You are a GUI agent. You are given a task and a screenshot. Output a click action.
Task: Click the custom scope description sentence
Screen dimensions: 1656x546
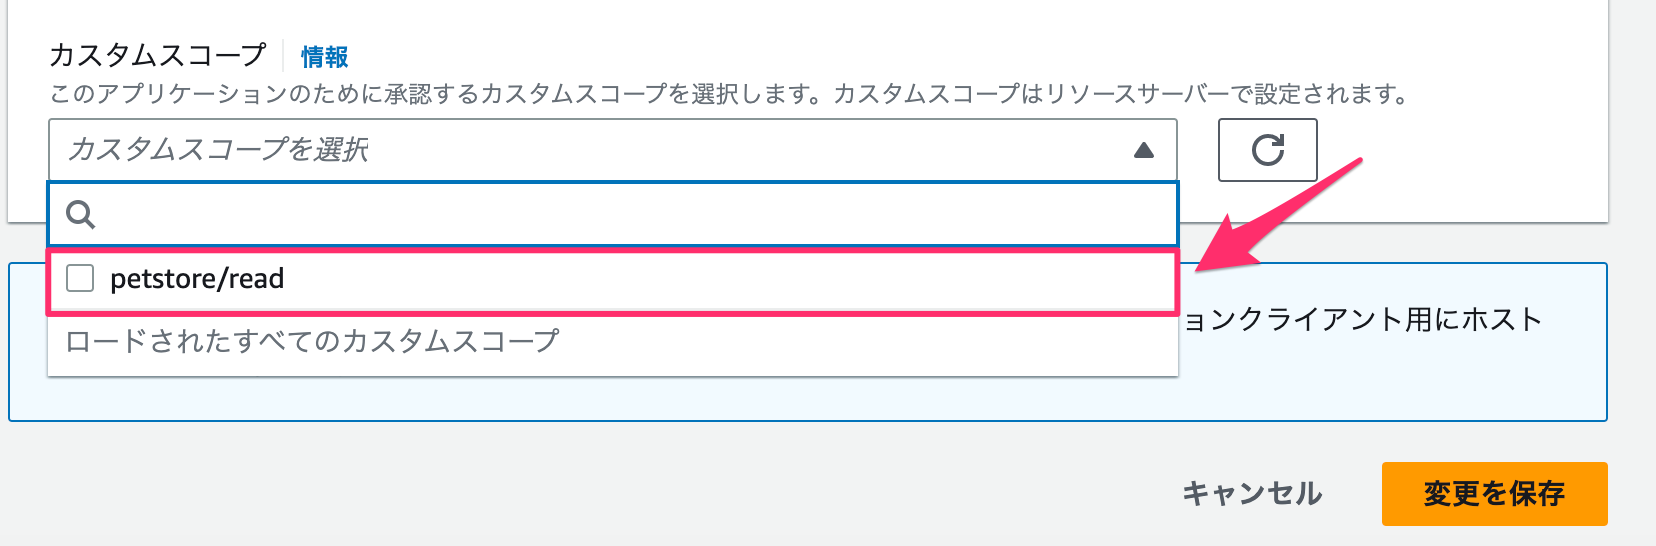[729, 95]
